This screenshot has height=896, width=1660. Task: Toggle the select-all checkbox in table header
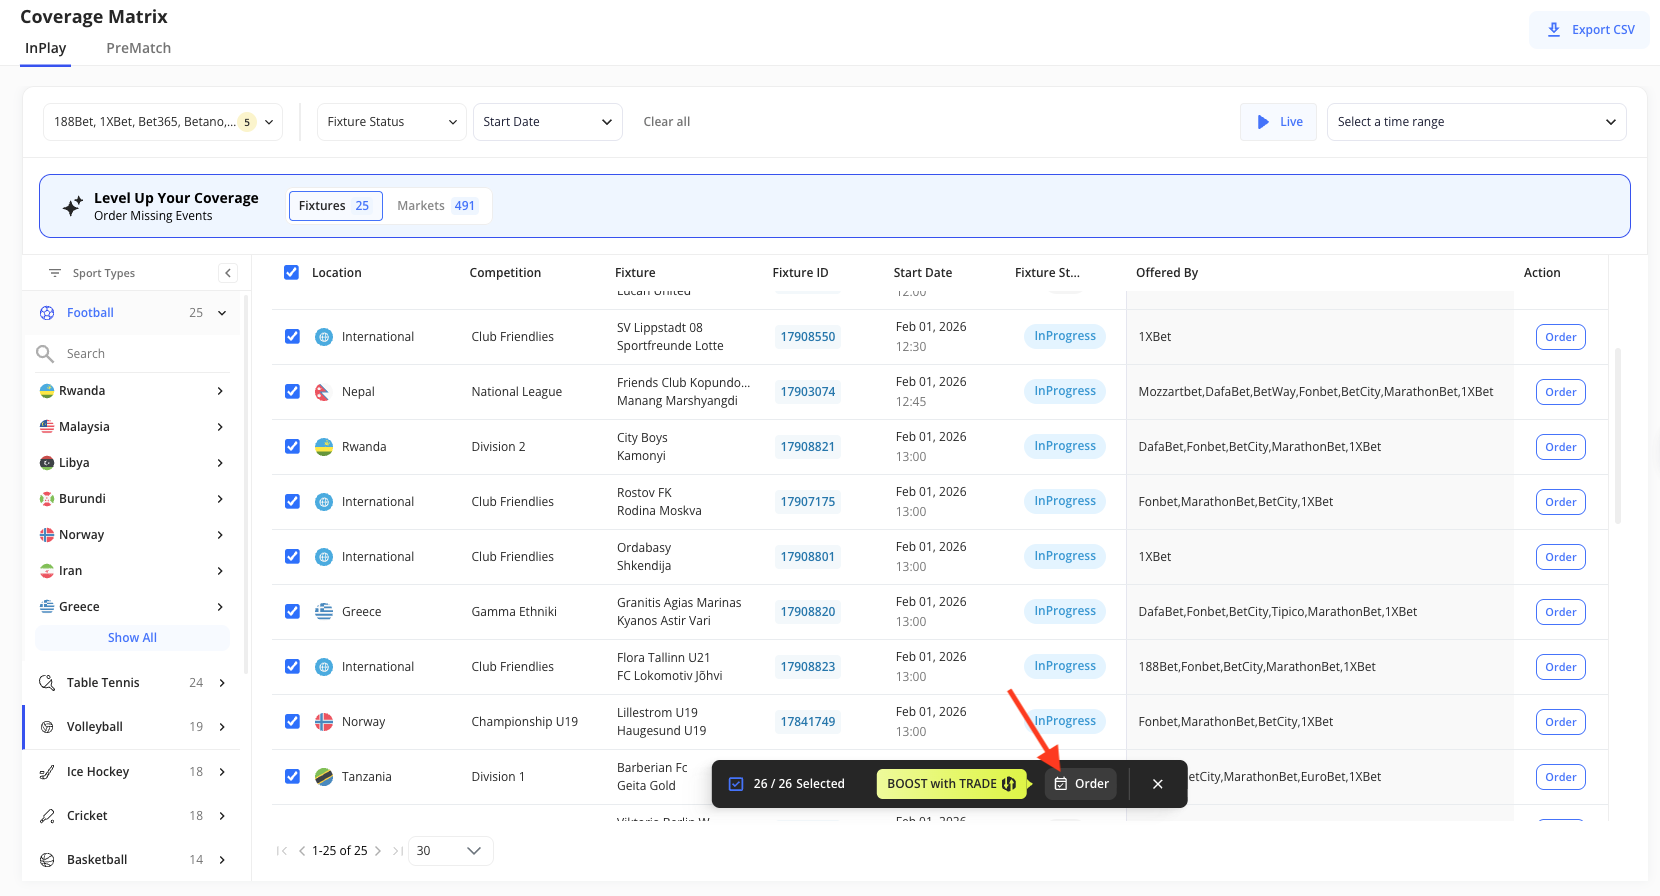pyautogui.click(x=291, y=273)
